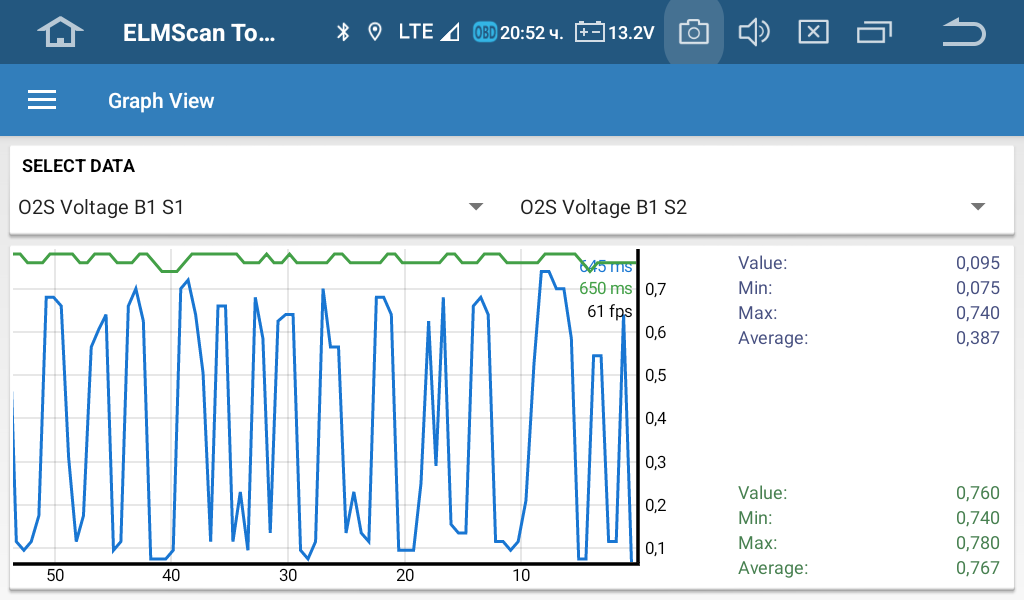
Task: Tap the LTE signal indicator
Action: [427, 32]
